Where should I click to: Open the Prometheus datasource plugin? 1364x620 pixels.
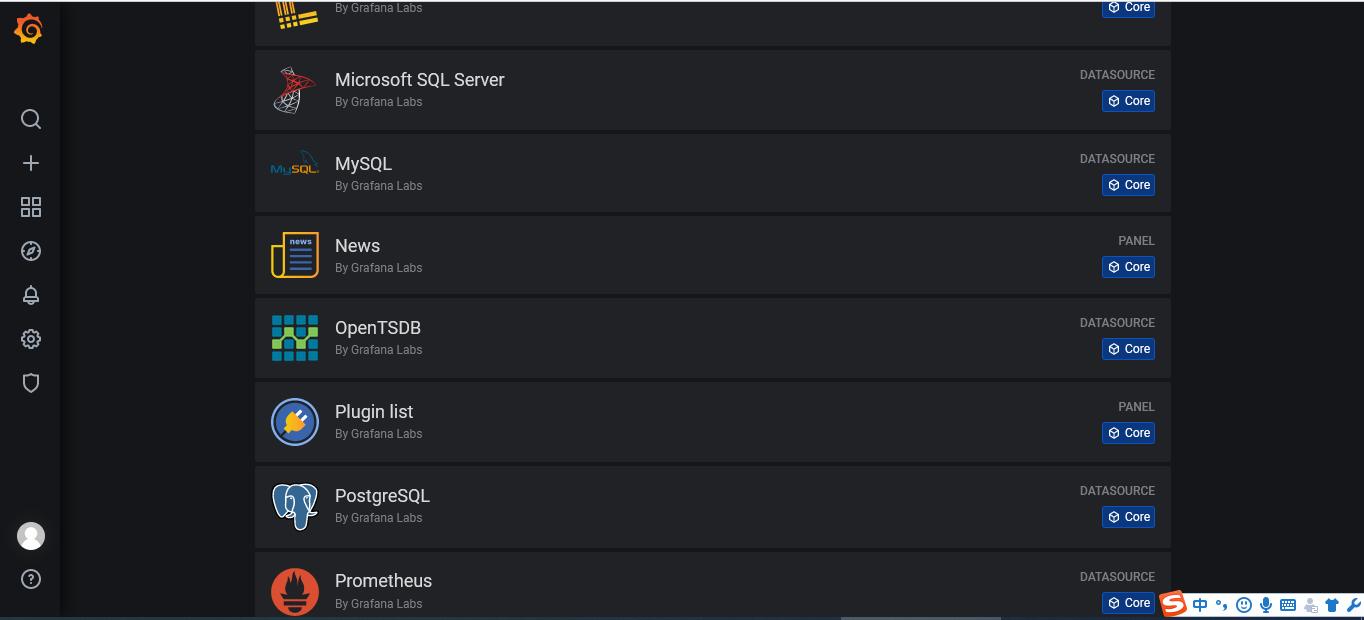383,581
